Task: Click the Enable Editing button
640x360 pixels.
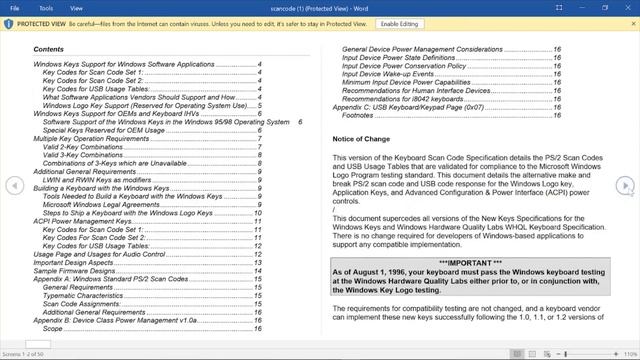Action: pos(399,24)
